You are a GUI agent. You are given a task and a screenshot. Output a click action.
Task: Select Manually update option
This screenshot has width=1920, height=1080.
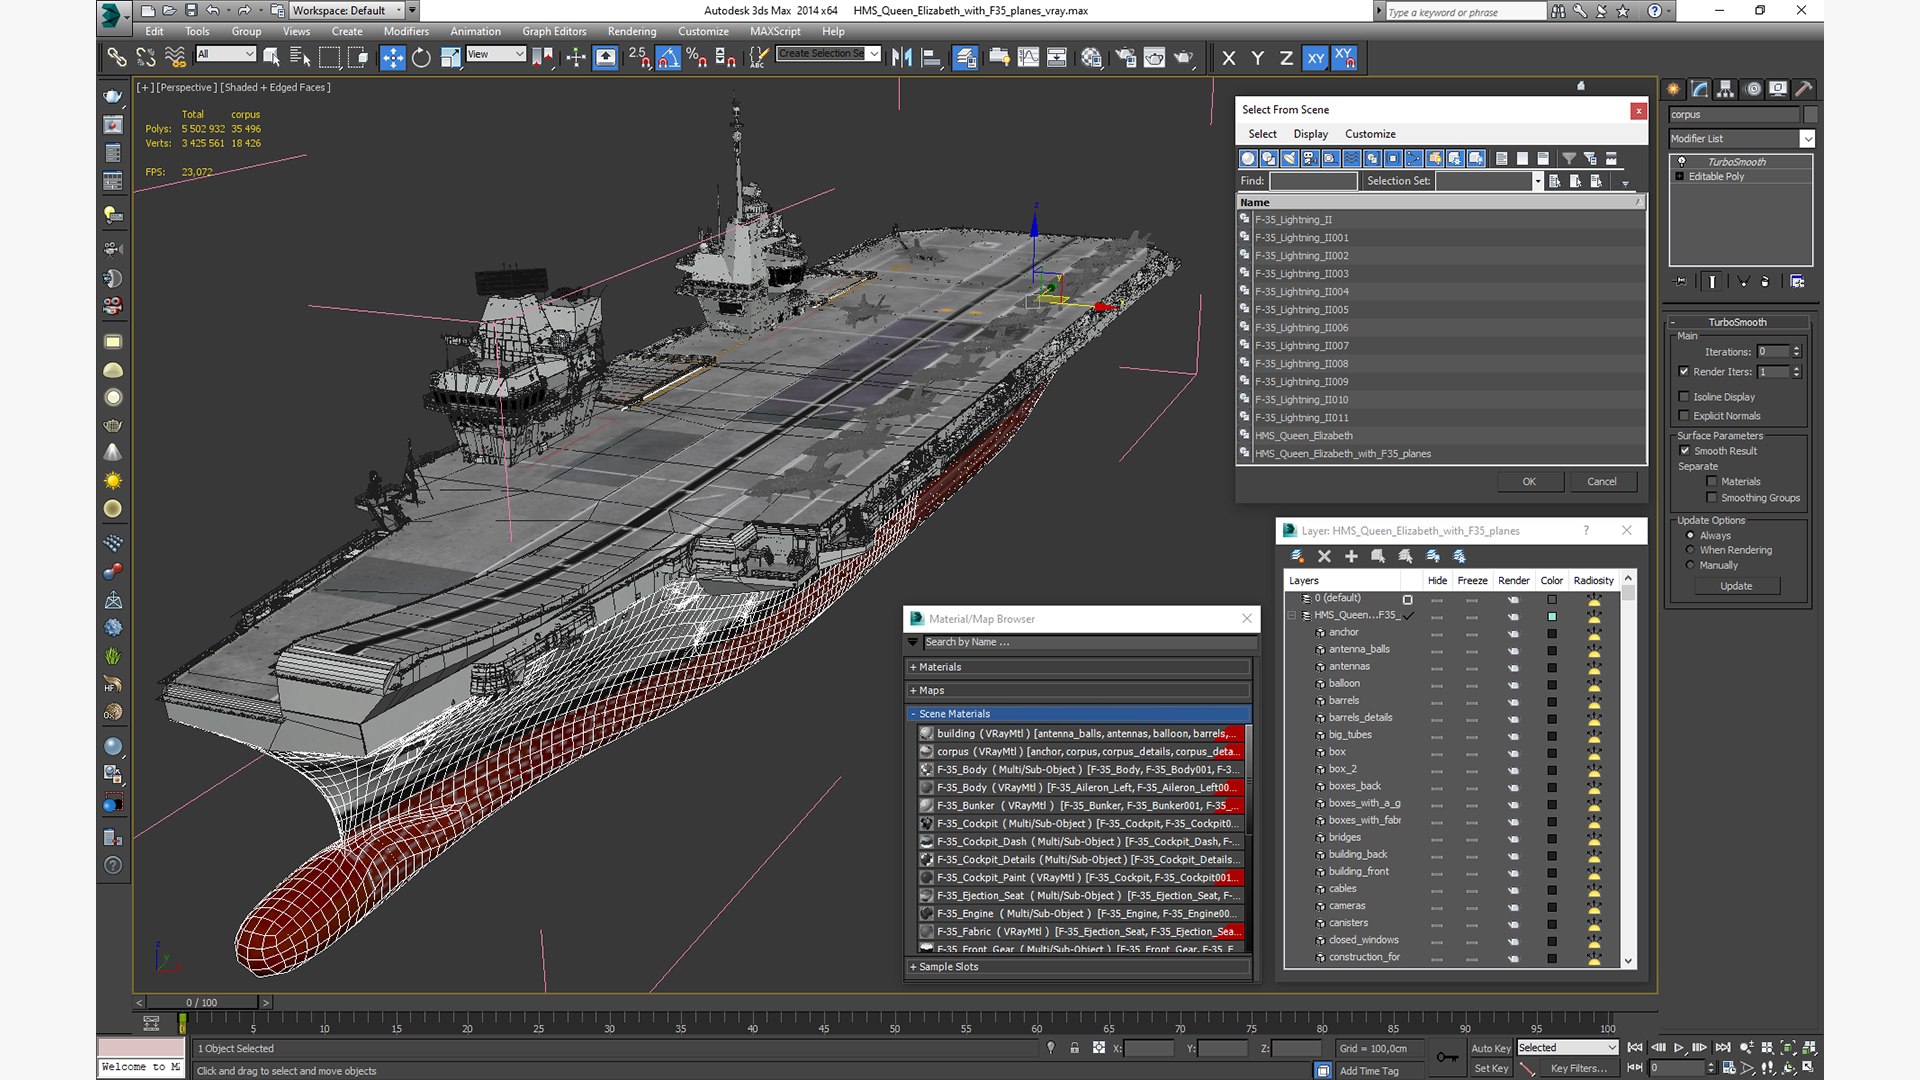point(1691,565)
